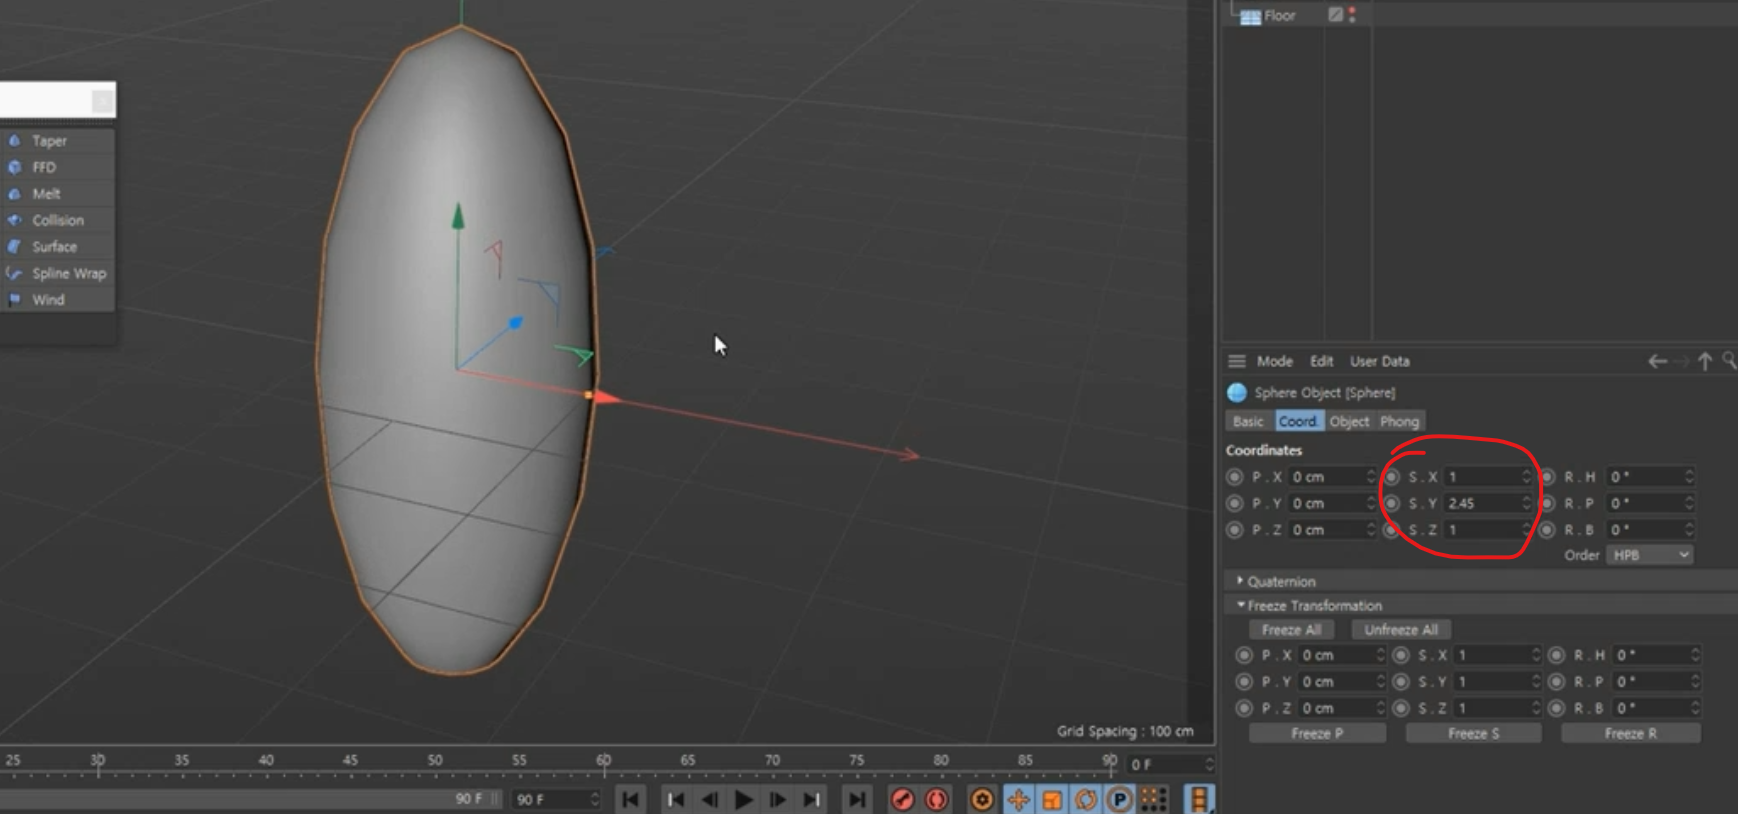1738x814 pixels.
Task: Open the film strip playback options icon
Action: (1199, 799)
